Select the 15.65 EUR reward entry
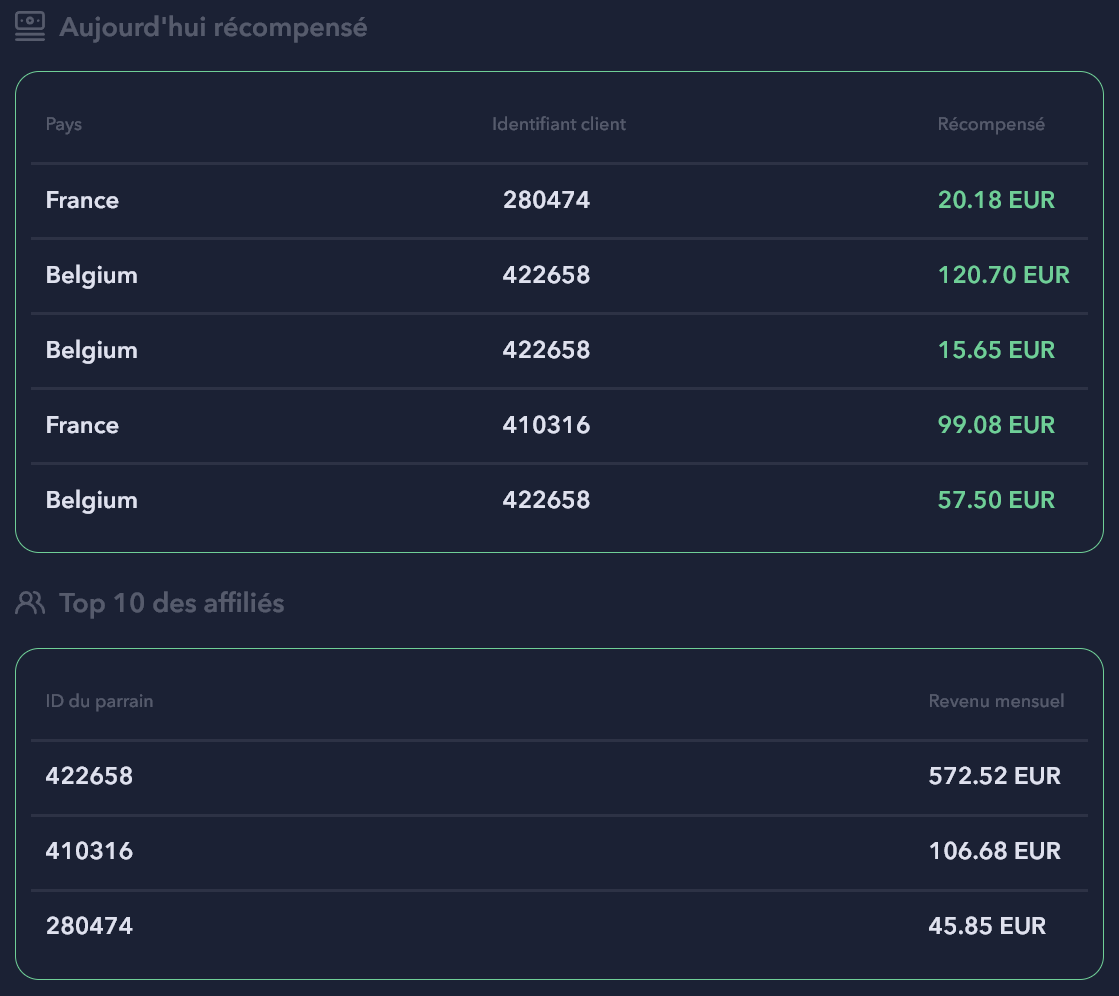Viewport: 1119px width, 996px height. pos(996,350)
